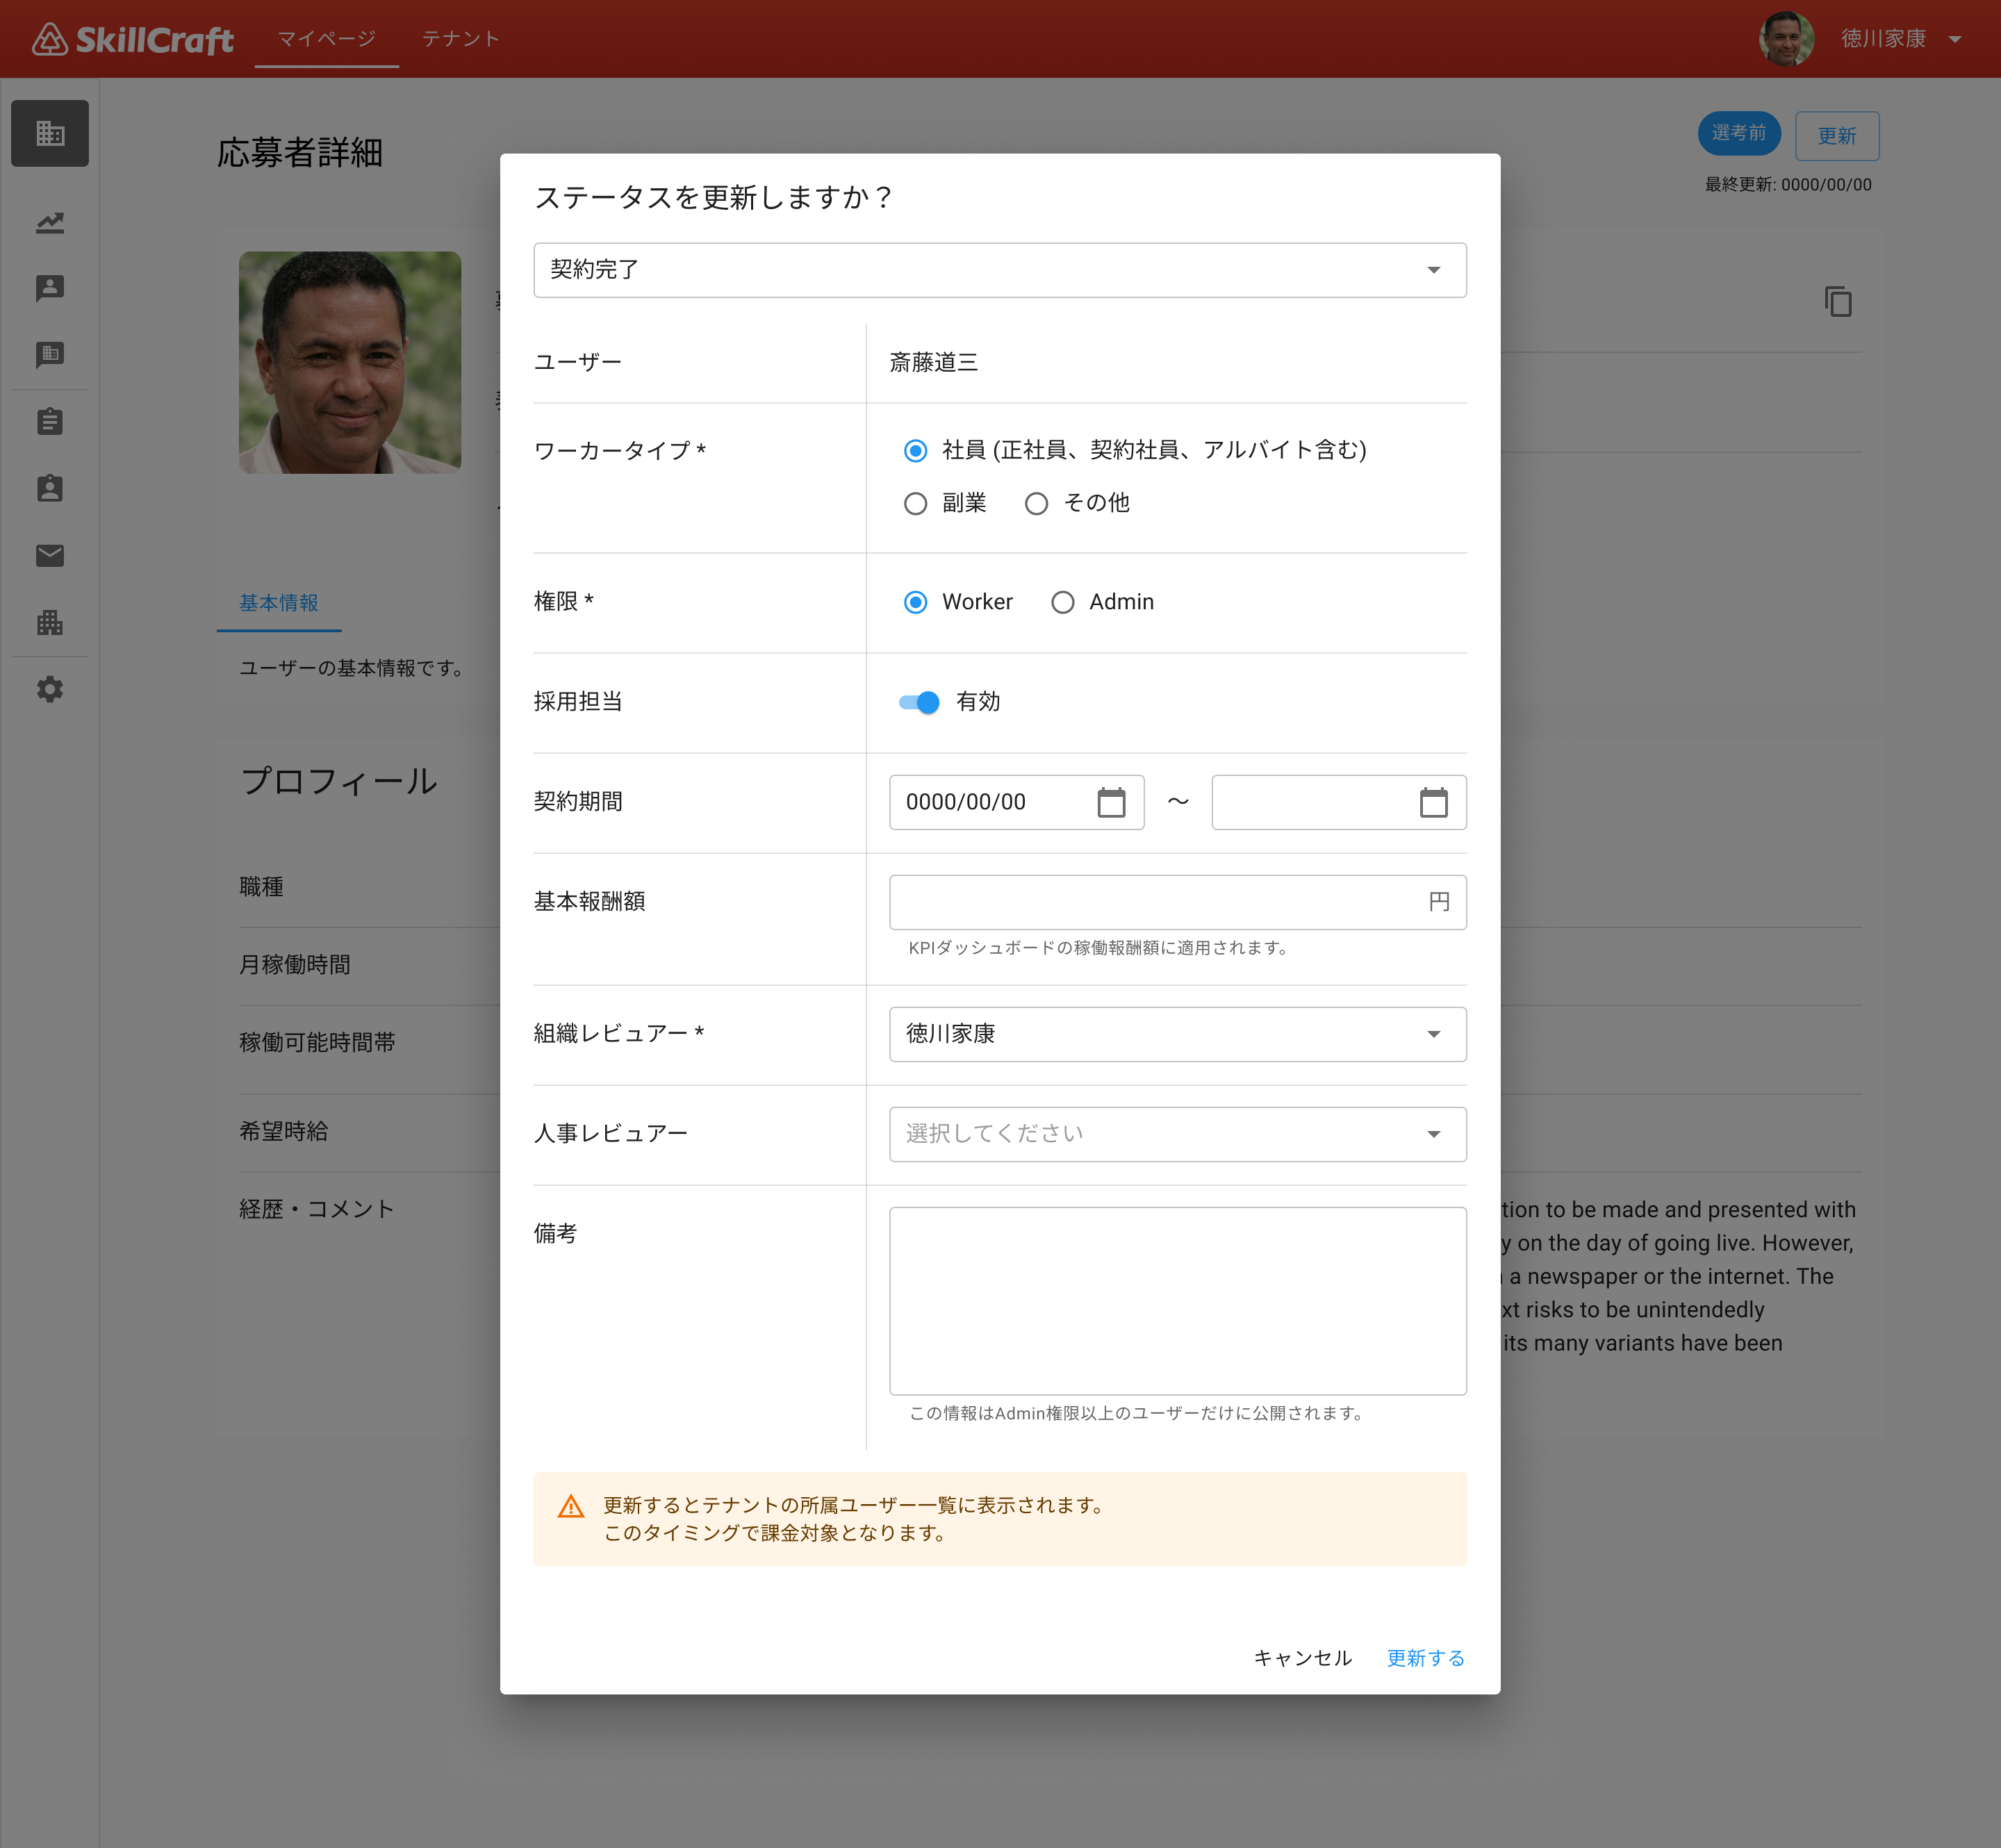Open the 契約完了 status dropdown

point(999,270)
